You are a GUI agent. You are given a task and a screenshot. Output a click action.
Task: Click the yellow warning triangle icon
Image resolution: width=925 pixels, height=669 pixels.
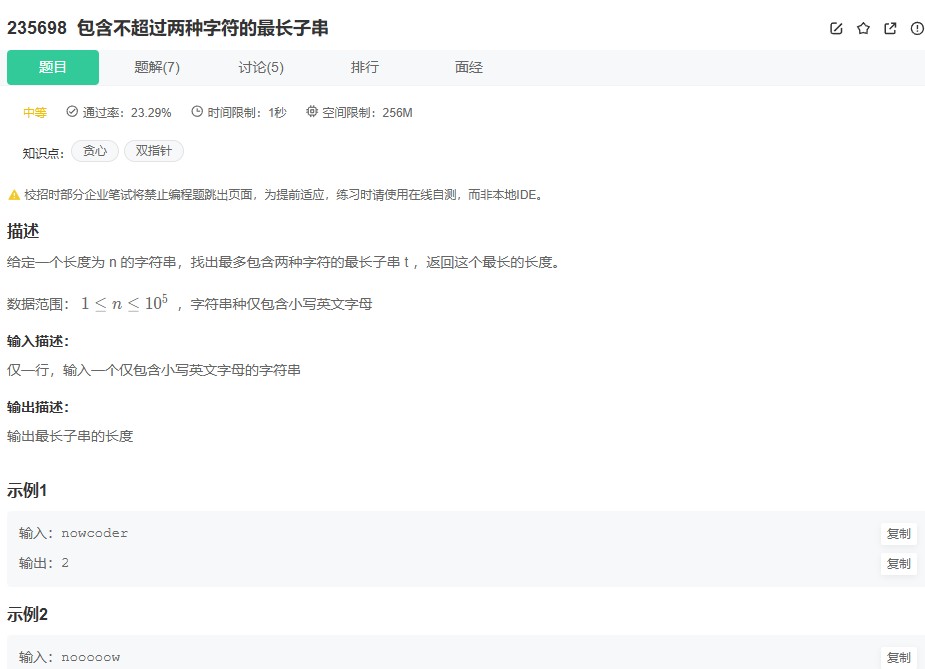click(x=14, y=195)
